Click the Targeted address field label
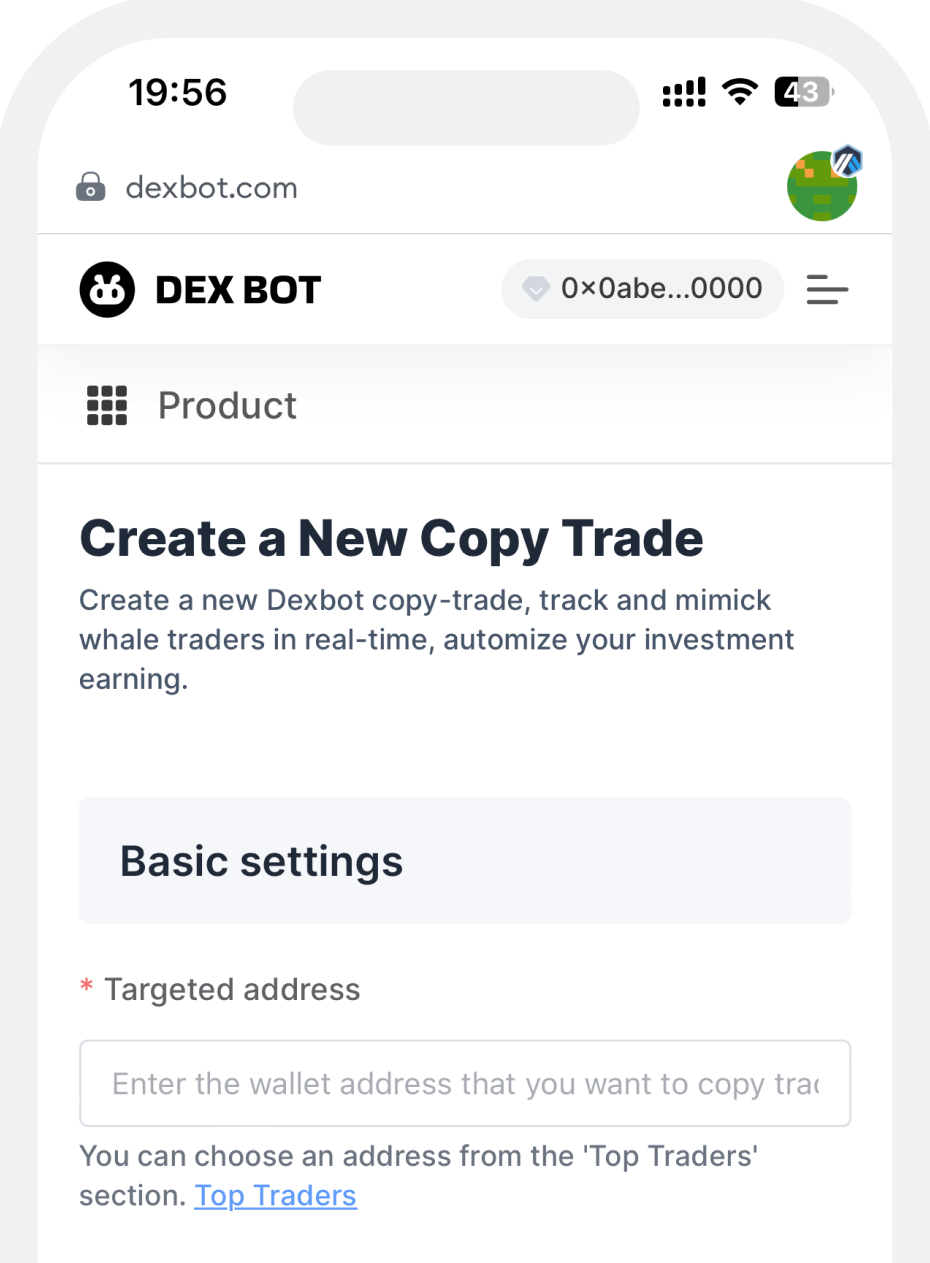This screenshot has width=930, height=1263. click(x=232, y=989)
